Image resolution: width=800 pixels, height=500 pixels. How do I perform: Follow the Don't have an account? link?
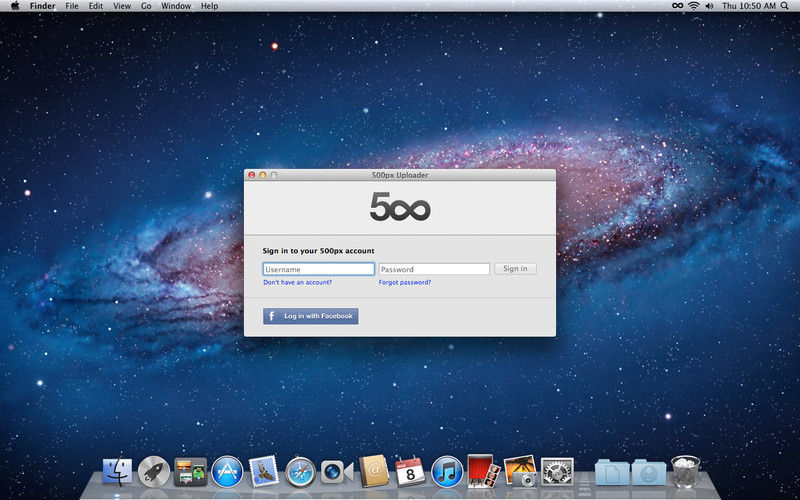(x=297, y=282)
